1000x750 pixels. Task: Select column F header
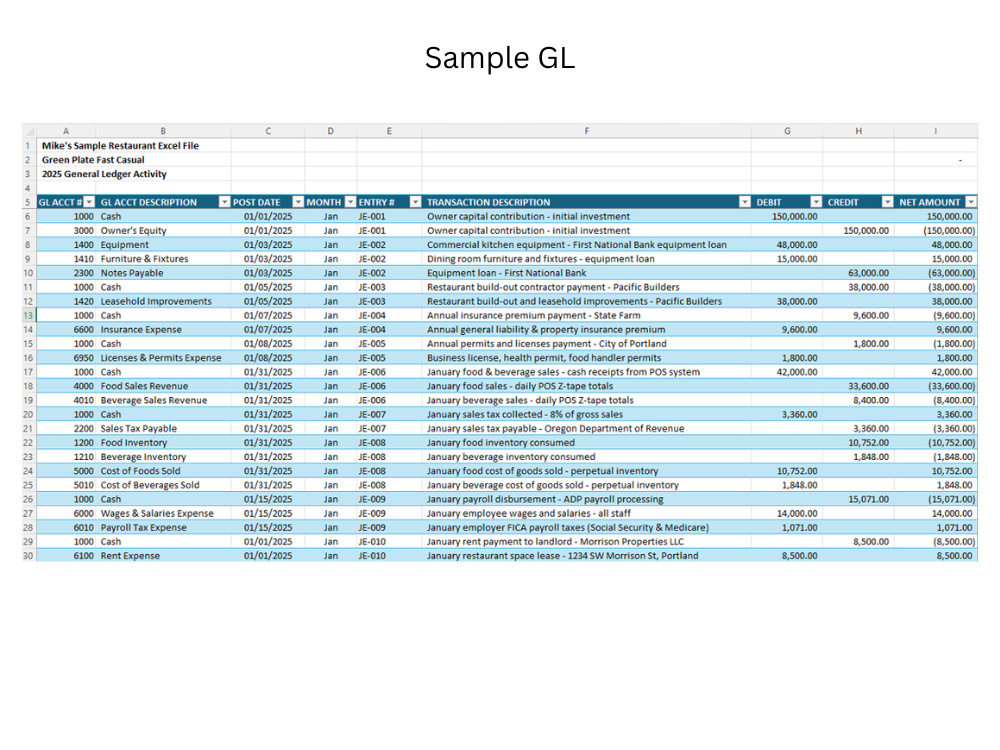[x=587, y=131]
